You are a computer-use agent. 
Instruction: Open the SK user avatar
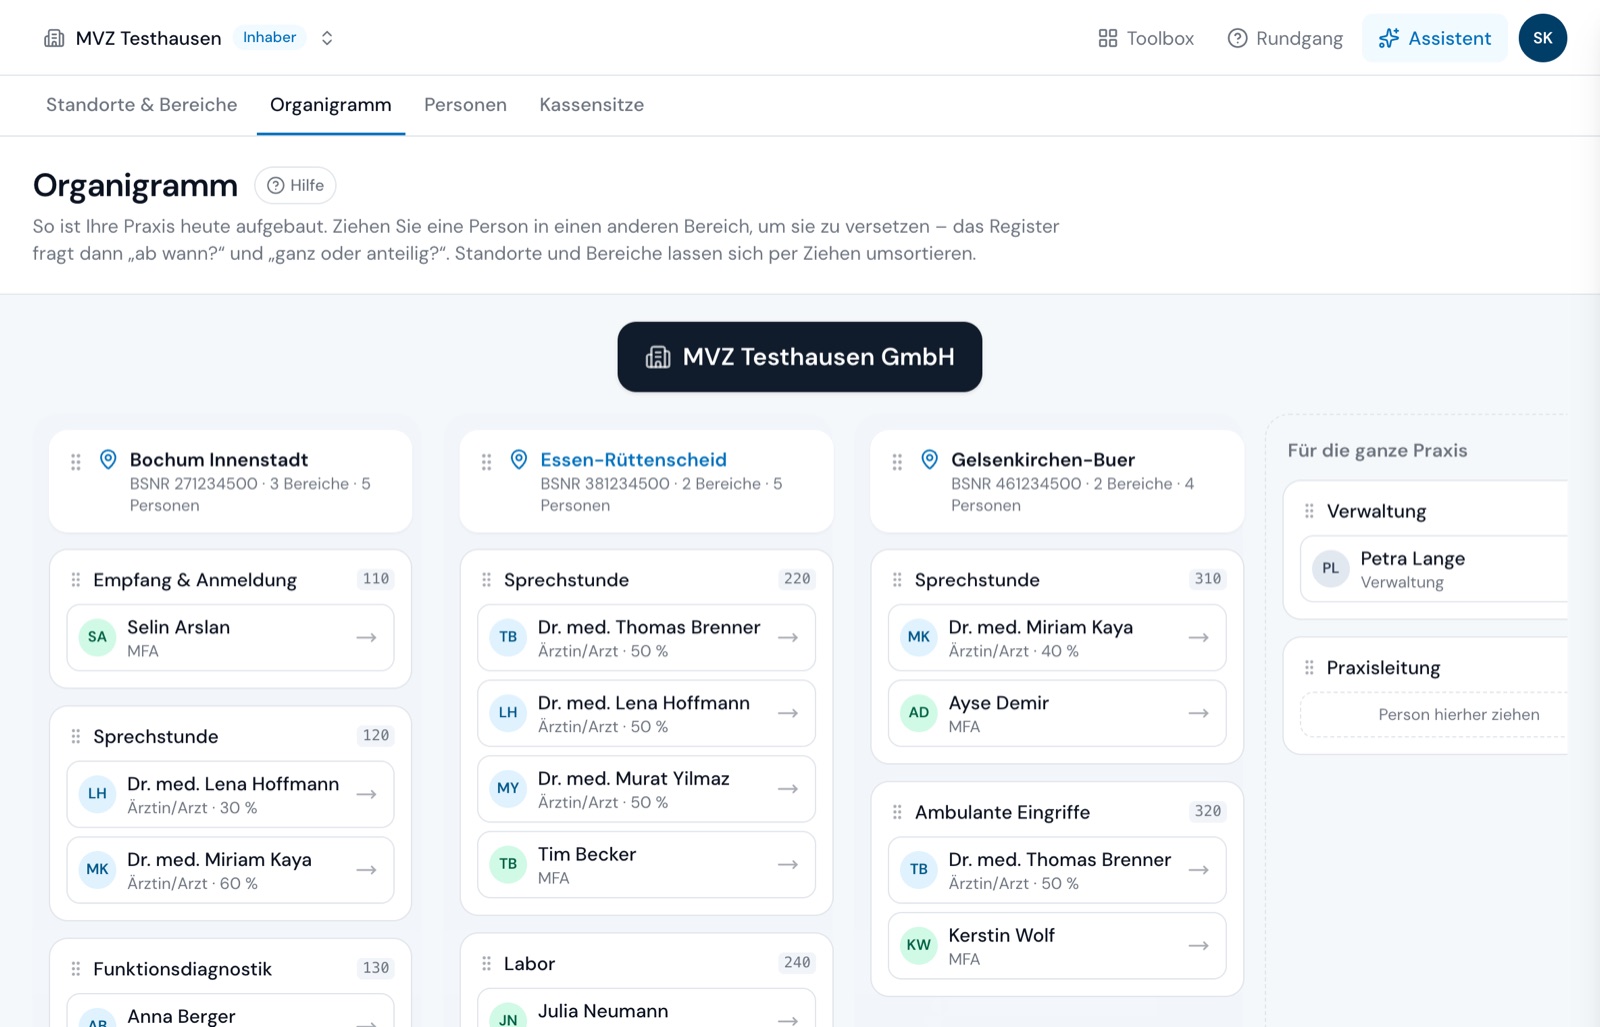tap(1542, 38)
